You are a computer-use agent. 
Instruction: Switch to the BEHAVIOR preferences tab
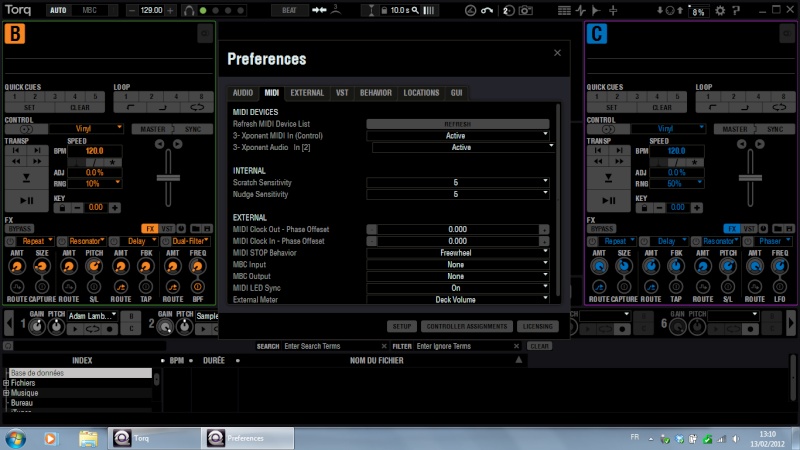click(x=376, y=93)
